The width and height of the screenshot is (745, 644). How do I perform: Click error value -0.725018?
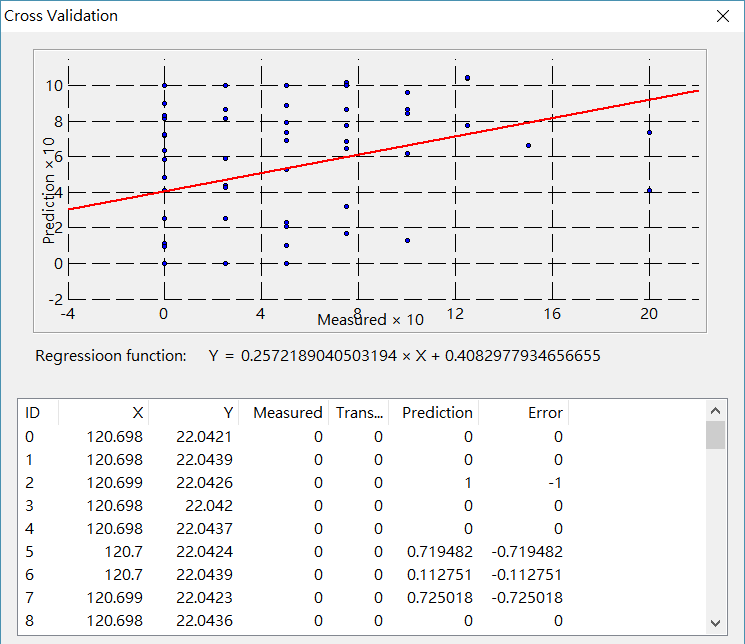[527, 597]
